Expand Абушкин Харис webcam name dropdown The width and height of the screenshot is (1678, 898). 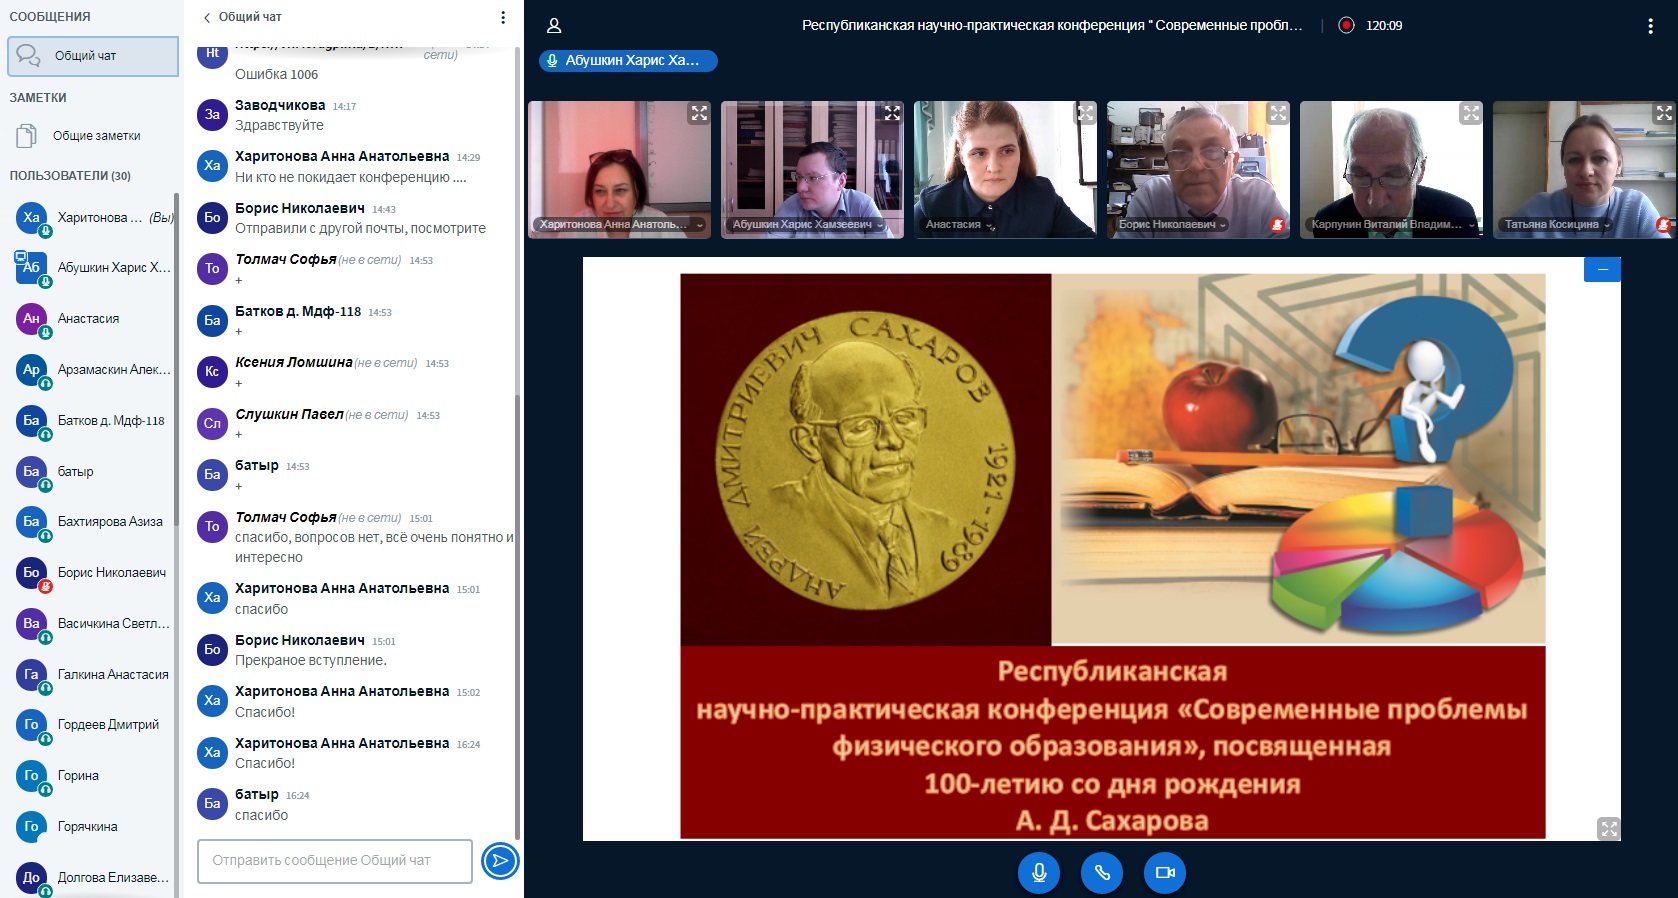coord(880,225)
